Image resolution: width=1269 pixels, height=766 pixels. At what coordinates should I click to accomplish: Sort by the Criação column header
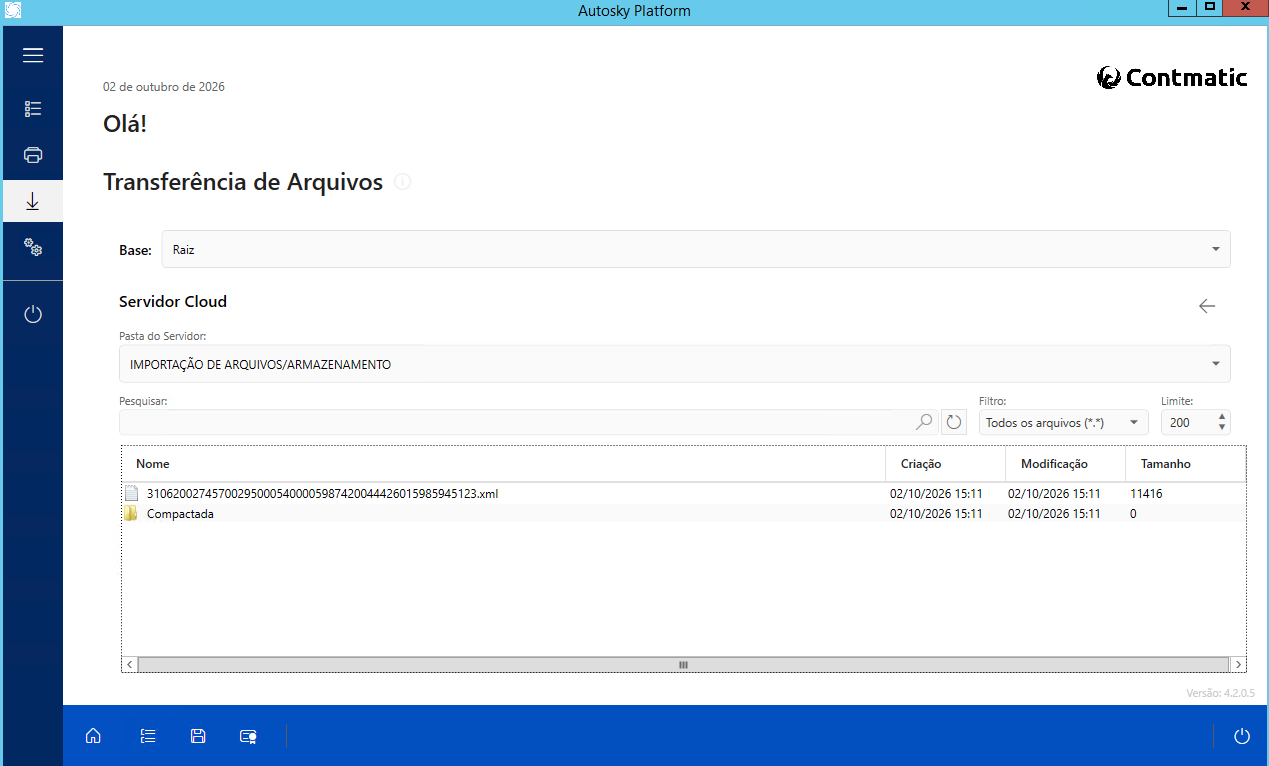945,464
